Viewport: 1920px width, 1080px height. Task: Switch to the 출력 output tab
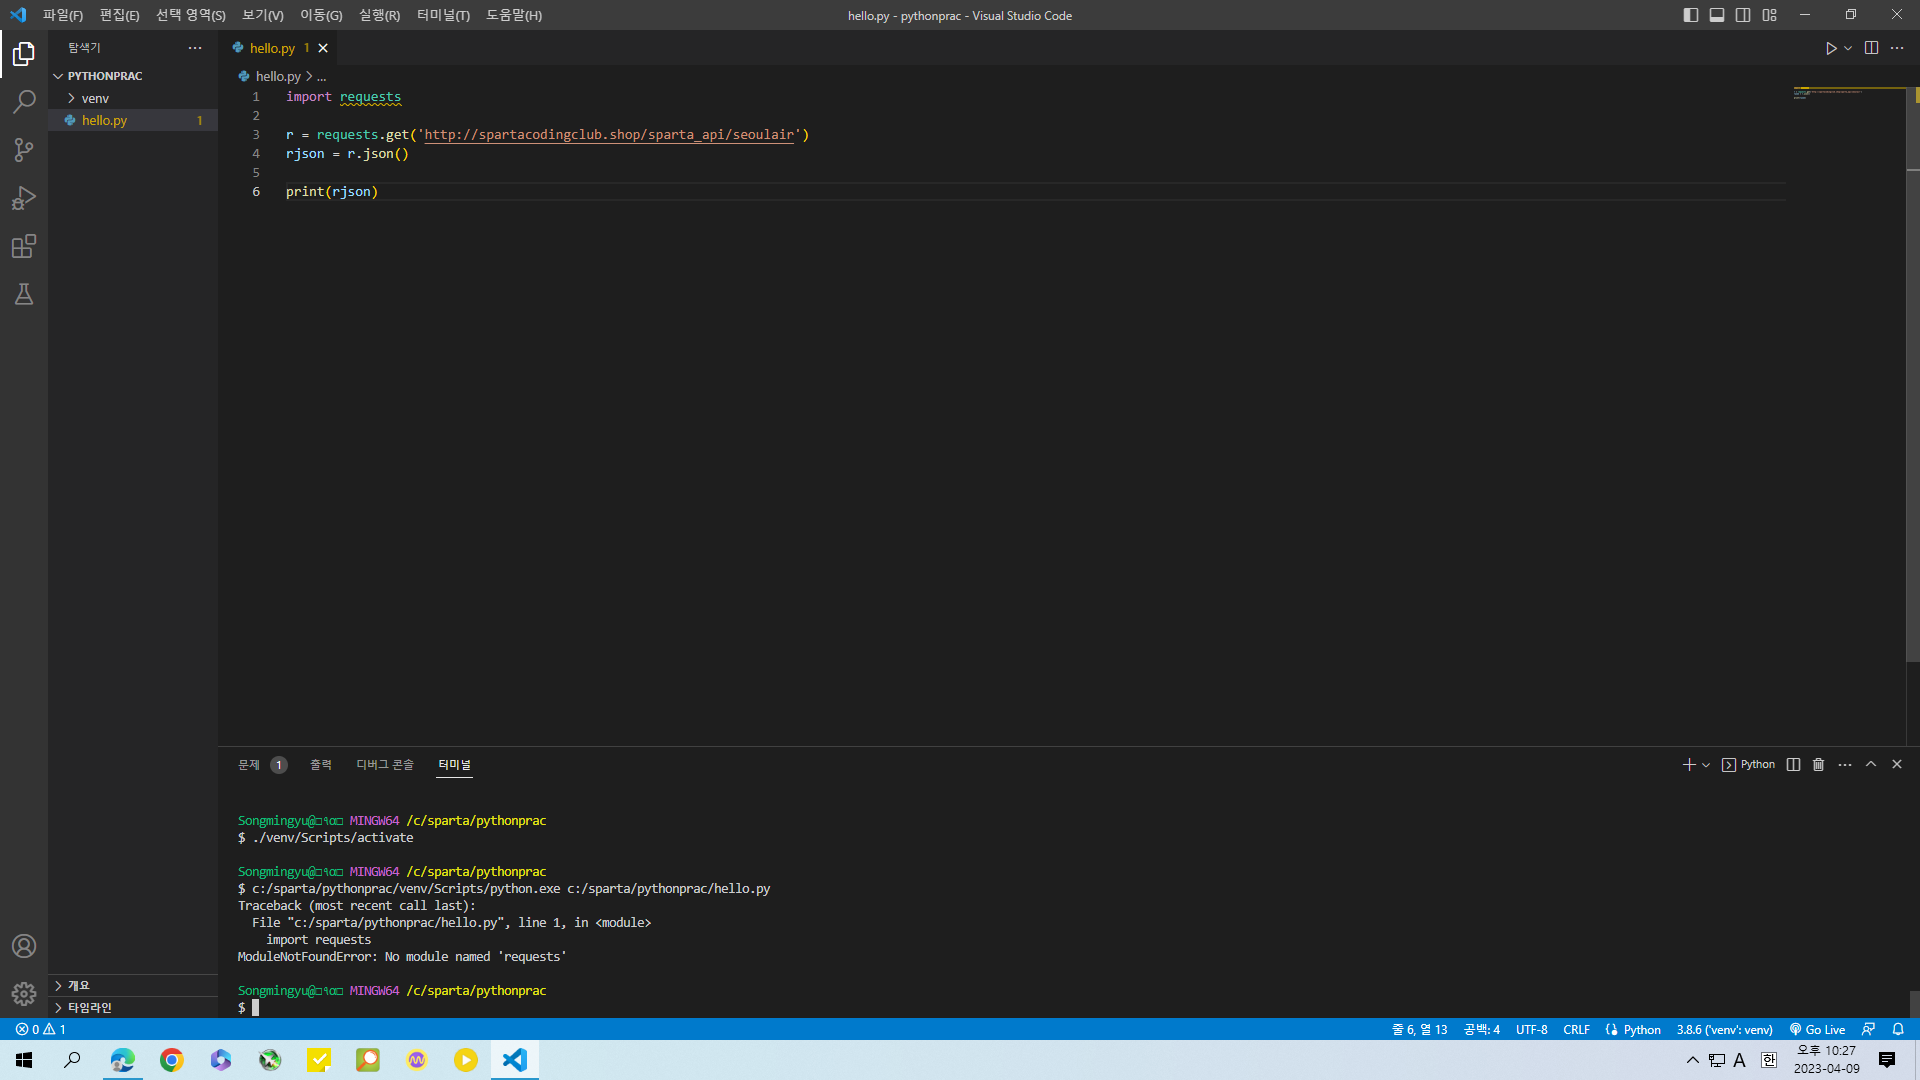(x=320, y=765)
